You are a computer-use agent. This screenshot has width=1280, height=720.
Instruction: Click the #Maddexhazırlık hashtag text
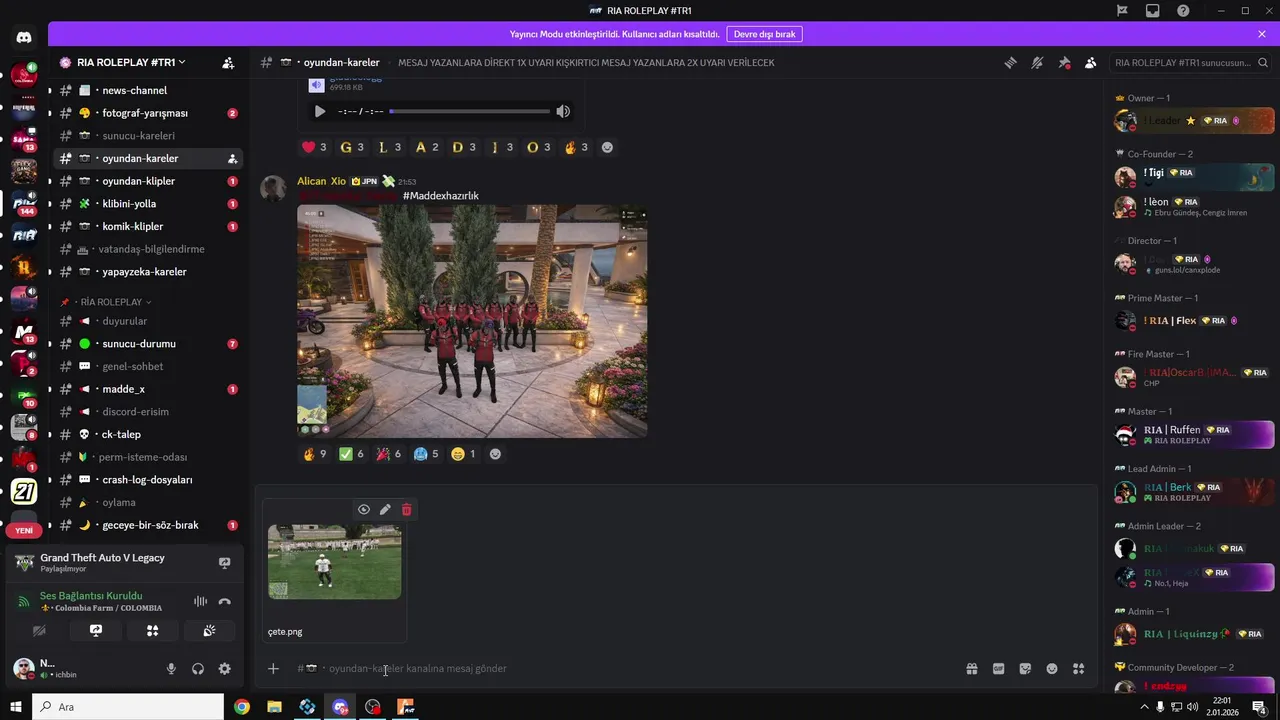441,196
